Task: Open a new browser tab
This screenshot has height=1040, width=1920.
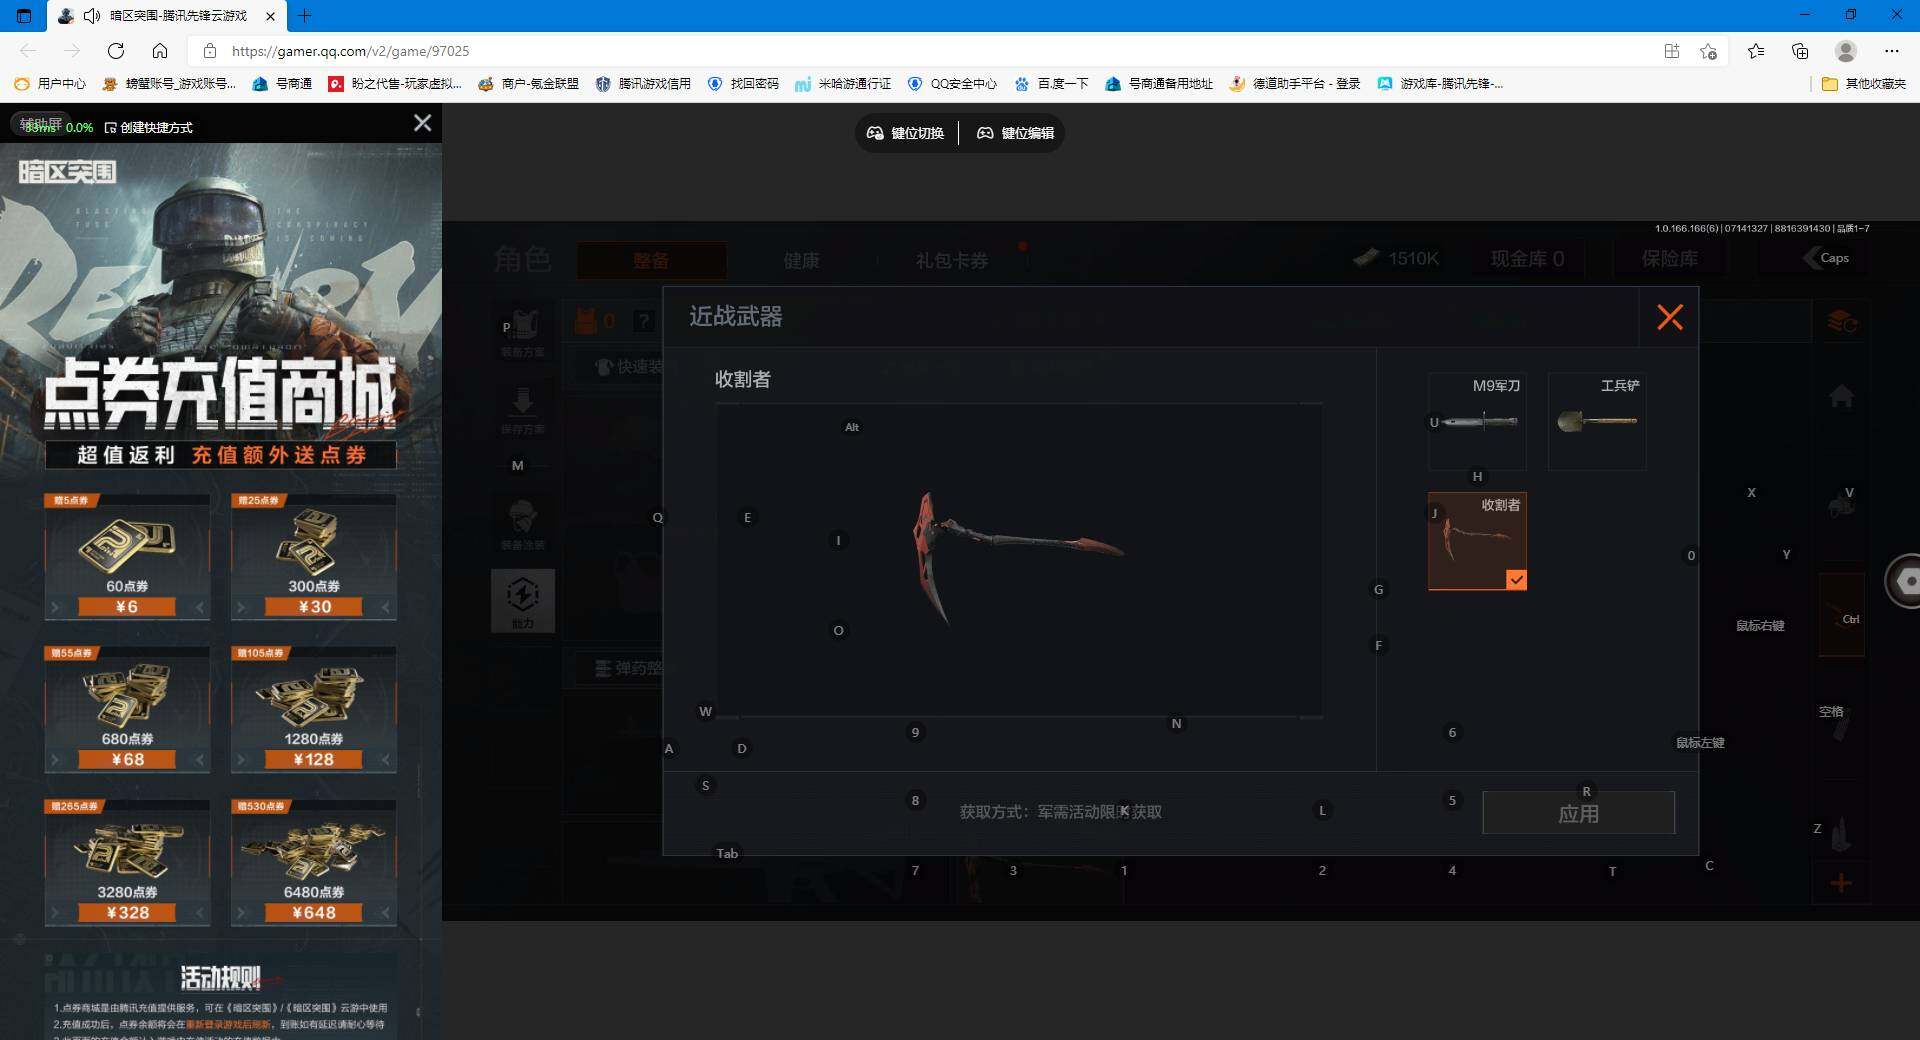Action: tap(305, 16)
